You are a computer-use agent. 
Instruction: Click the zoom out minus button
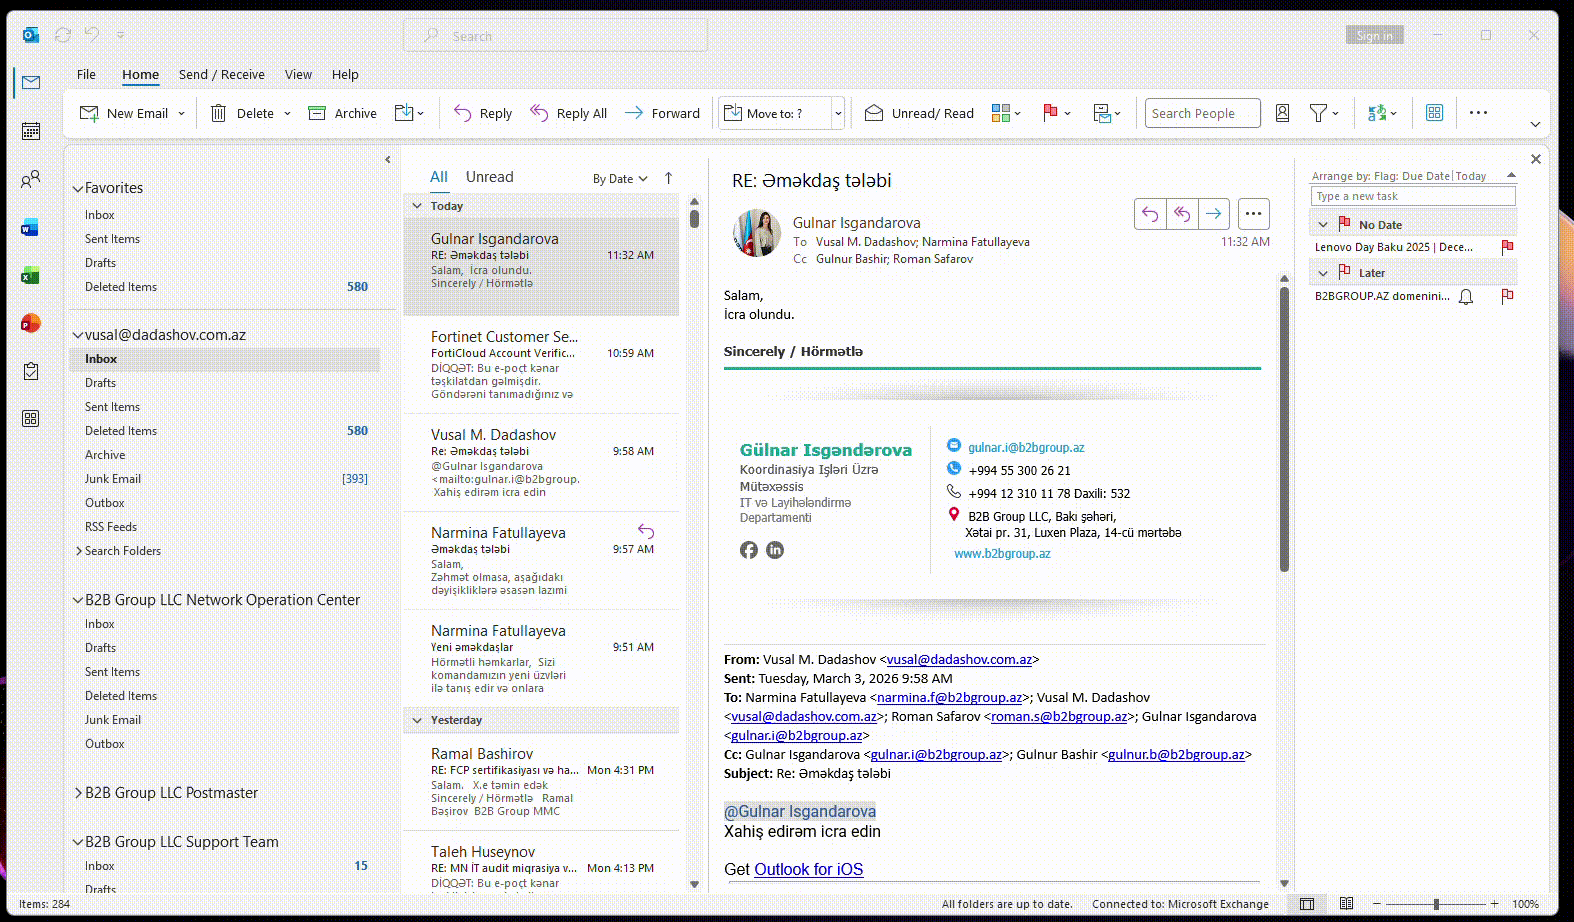(x=1377, y=904)
